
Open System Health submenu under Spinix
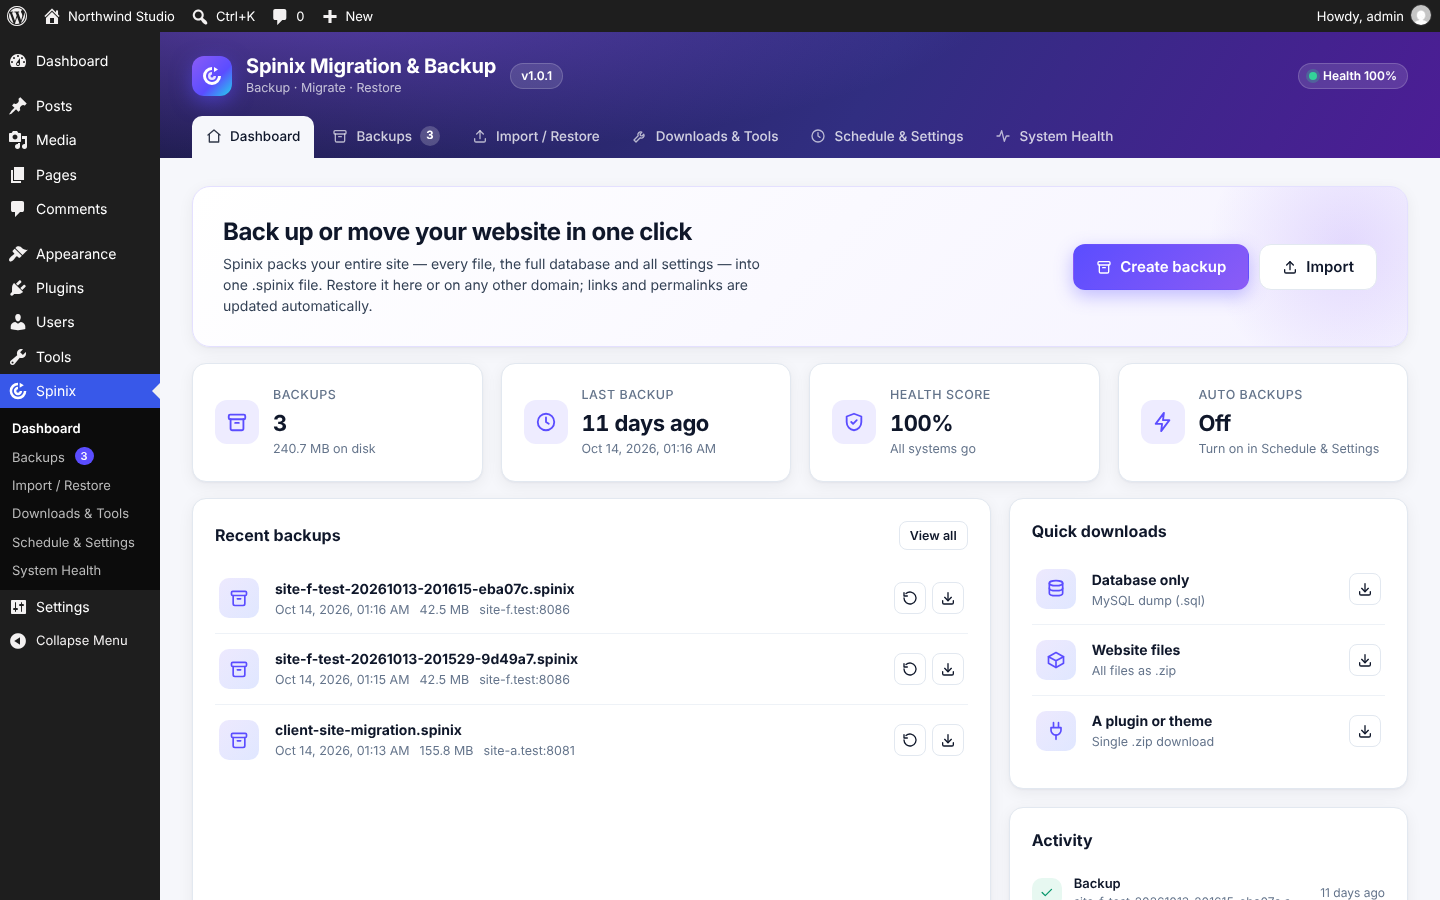pyautogui.click(x=80, y=571)
